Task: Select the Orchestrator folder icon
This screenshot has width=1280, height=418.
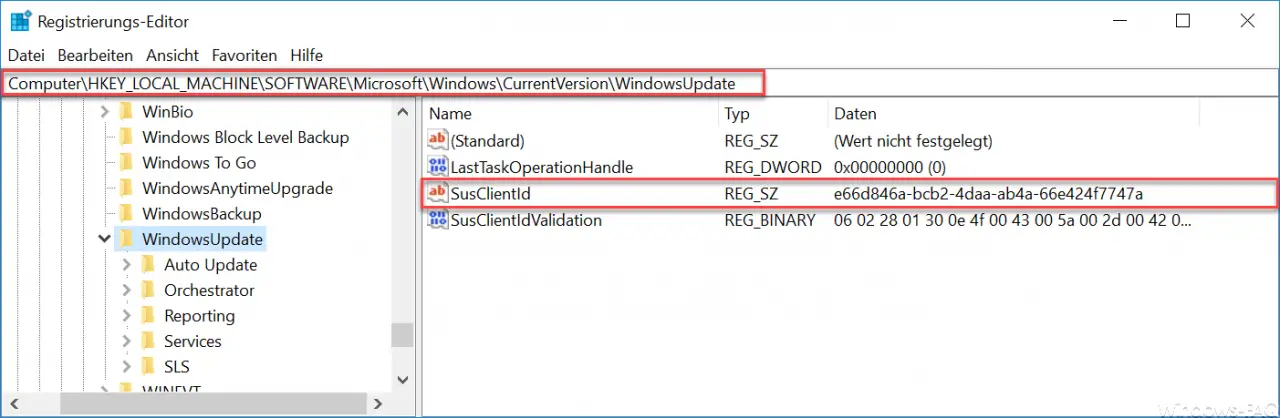Action: point(148,290)
